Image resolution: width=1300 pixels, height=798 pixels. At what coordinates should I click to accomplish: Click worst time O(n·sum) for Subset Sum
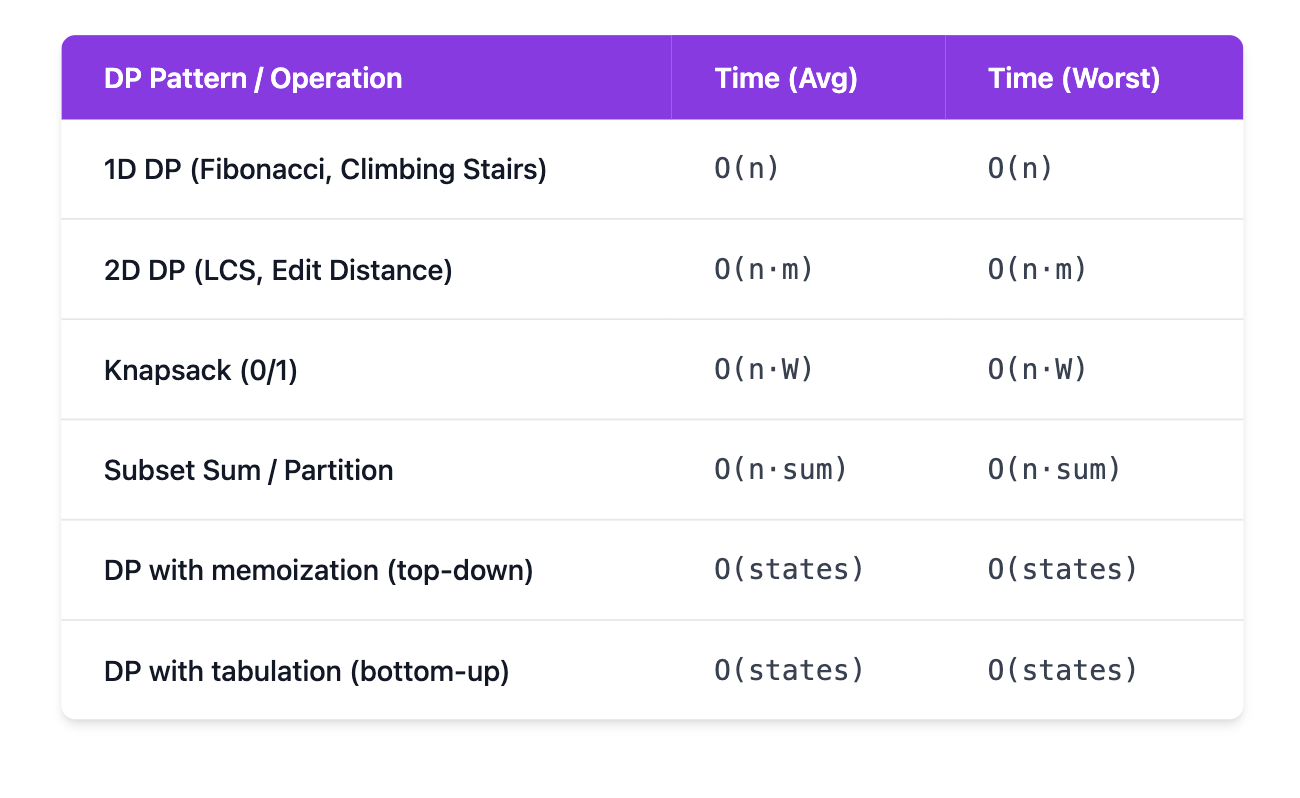click(1055, 469)
